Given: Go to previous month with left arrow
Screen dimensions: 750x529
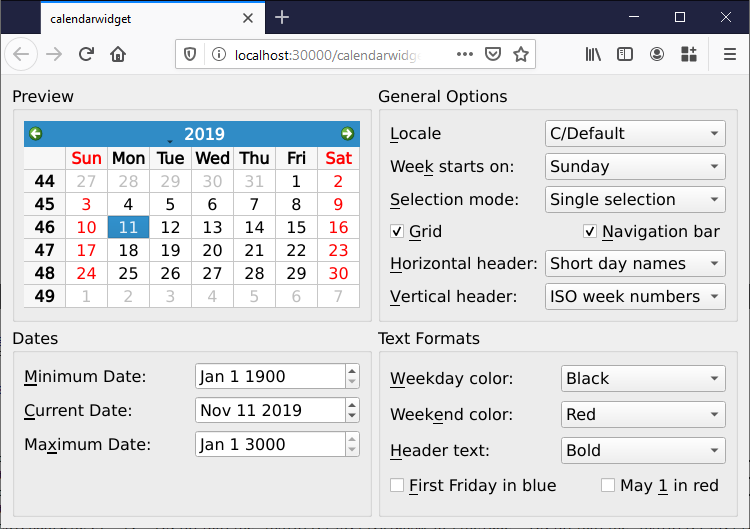Looking at the screenshot, I should pyautogui.click(x=36, y=134).
